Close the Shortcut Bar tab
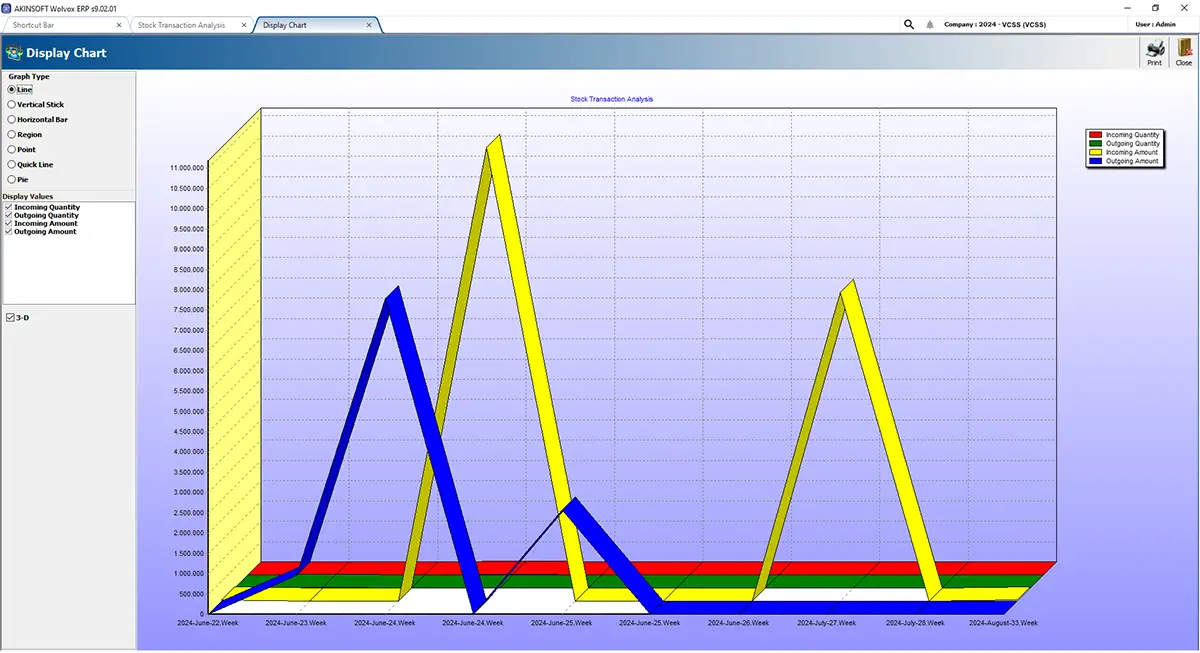 click(x=119, y=24)
